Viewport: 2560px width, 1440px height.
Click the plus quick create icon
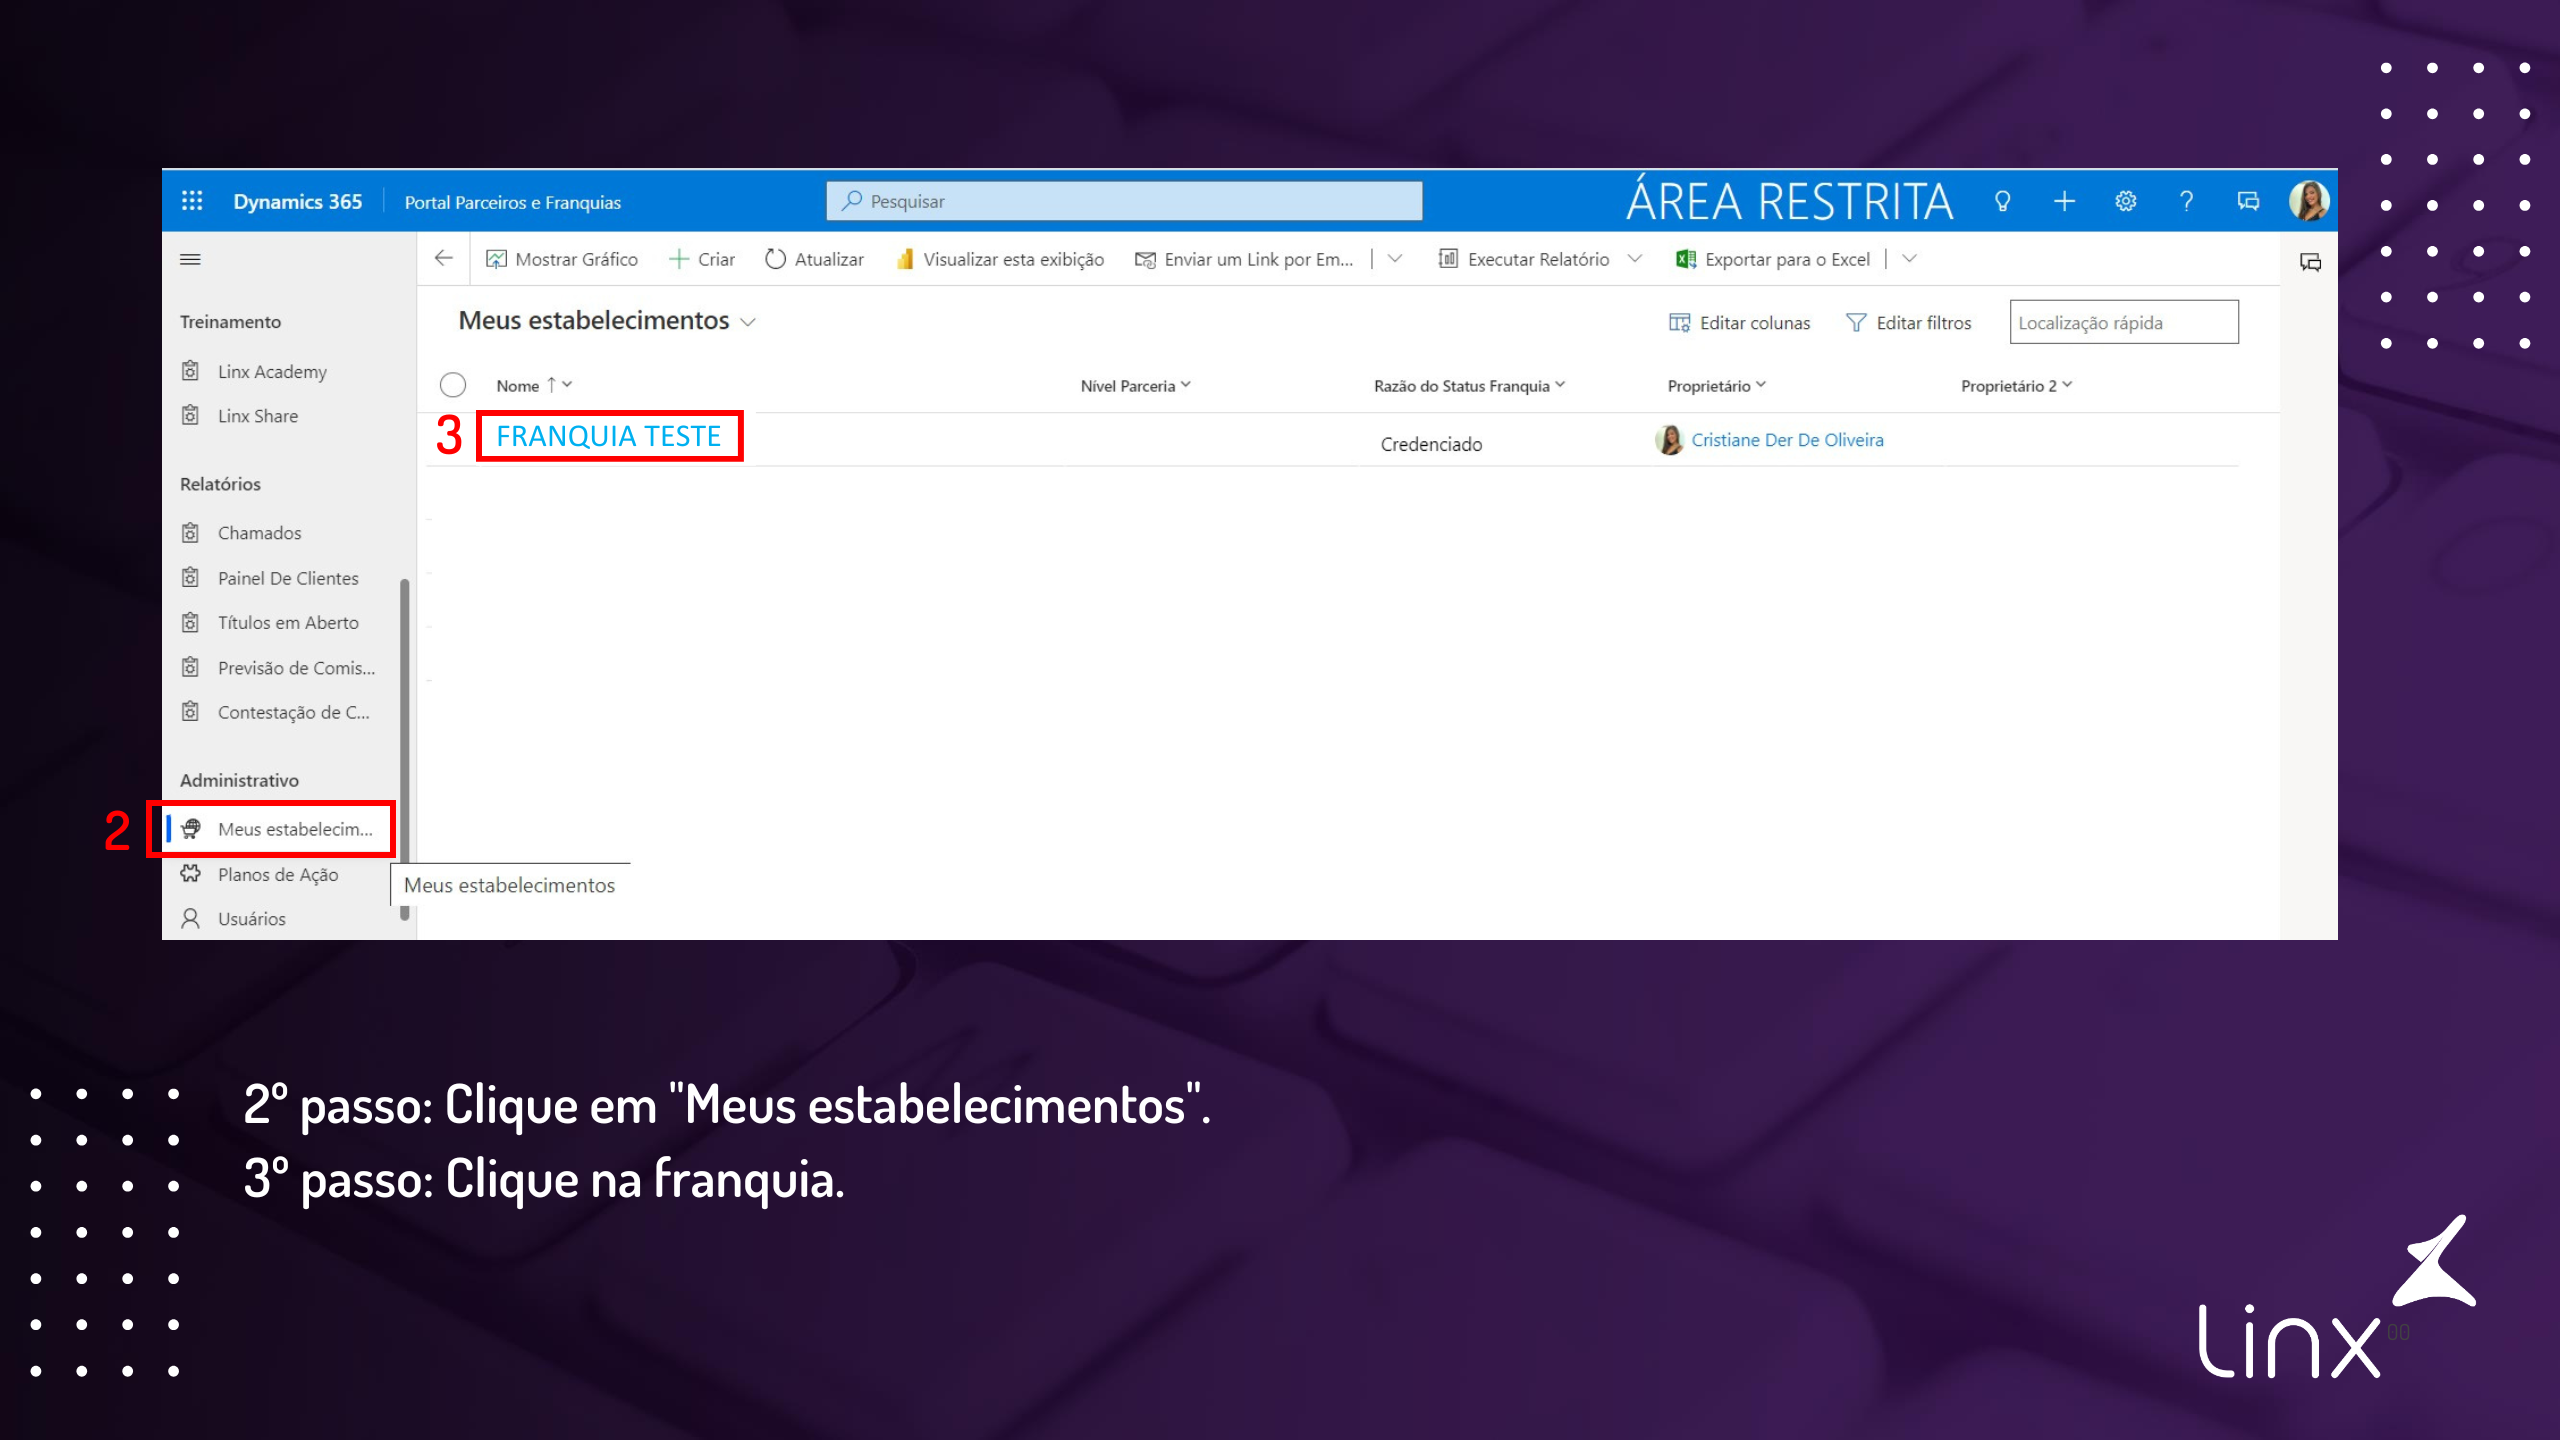(x=2064, y=201)
